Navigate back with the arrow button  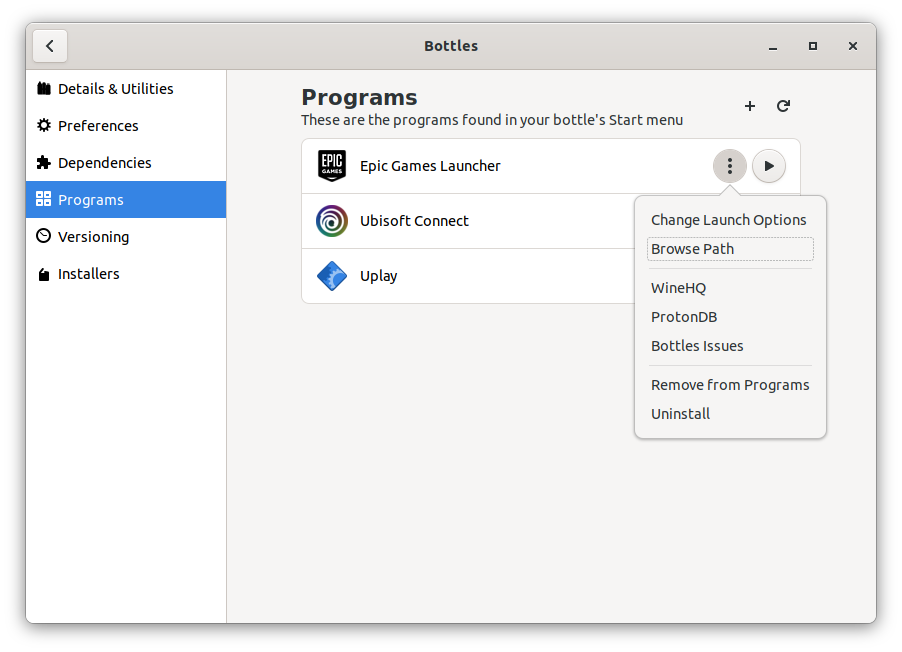point(50,46)
